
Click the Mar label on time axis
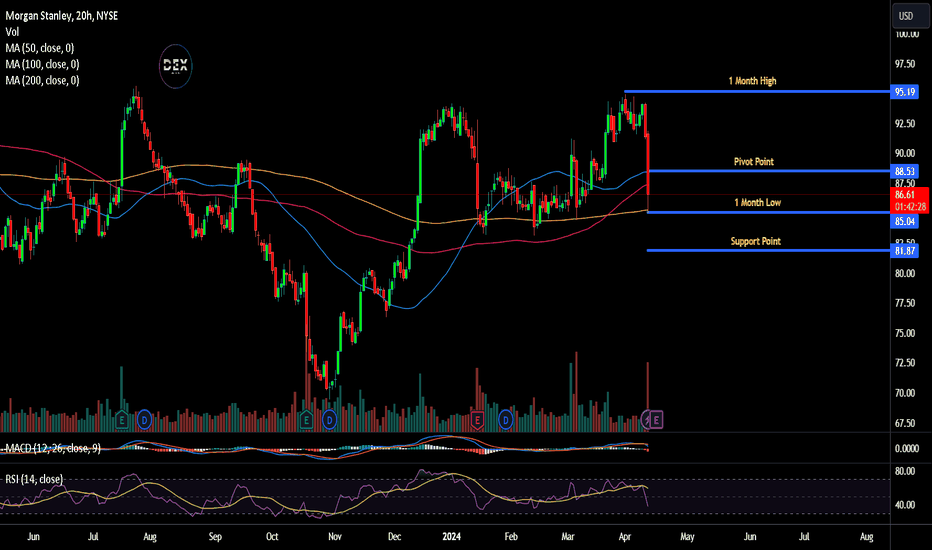(x=568, y=536)
